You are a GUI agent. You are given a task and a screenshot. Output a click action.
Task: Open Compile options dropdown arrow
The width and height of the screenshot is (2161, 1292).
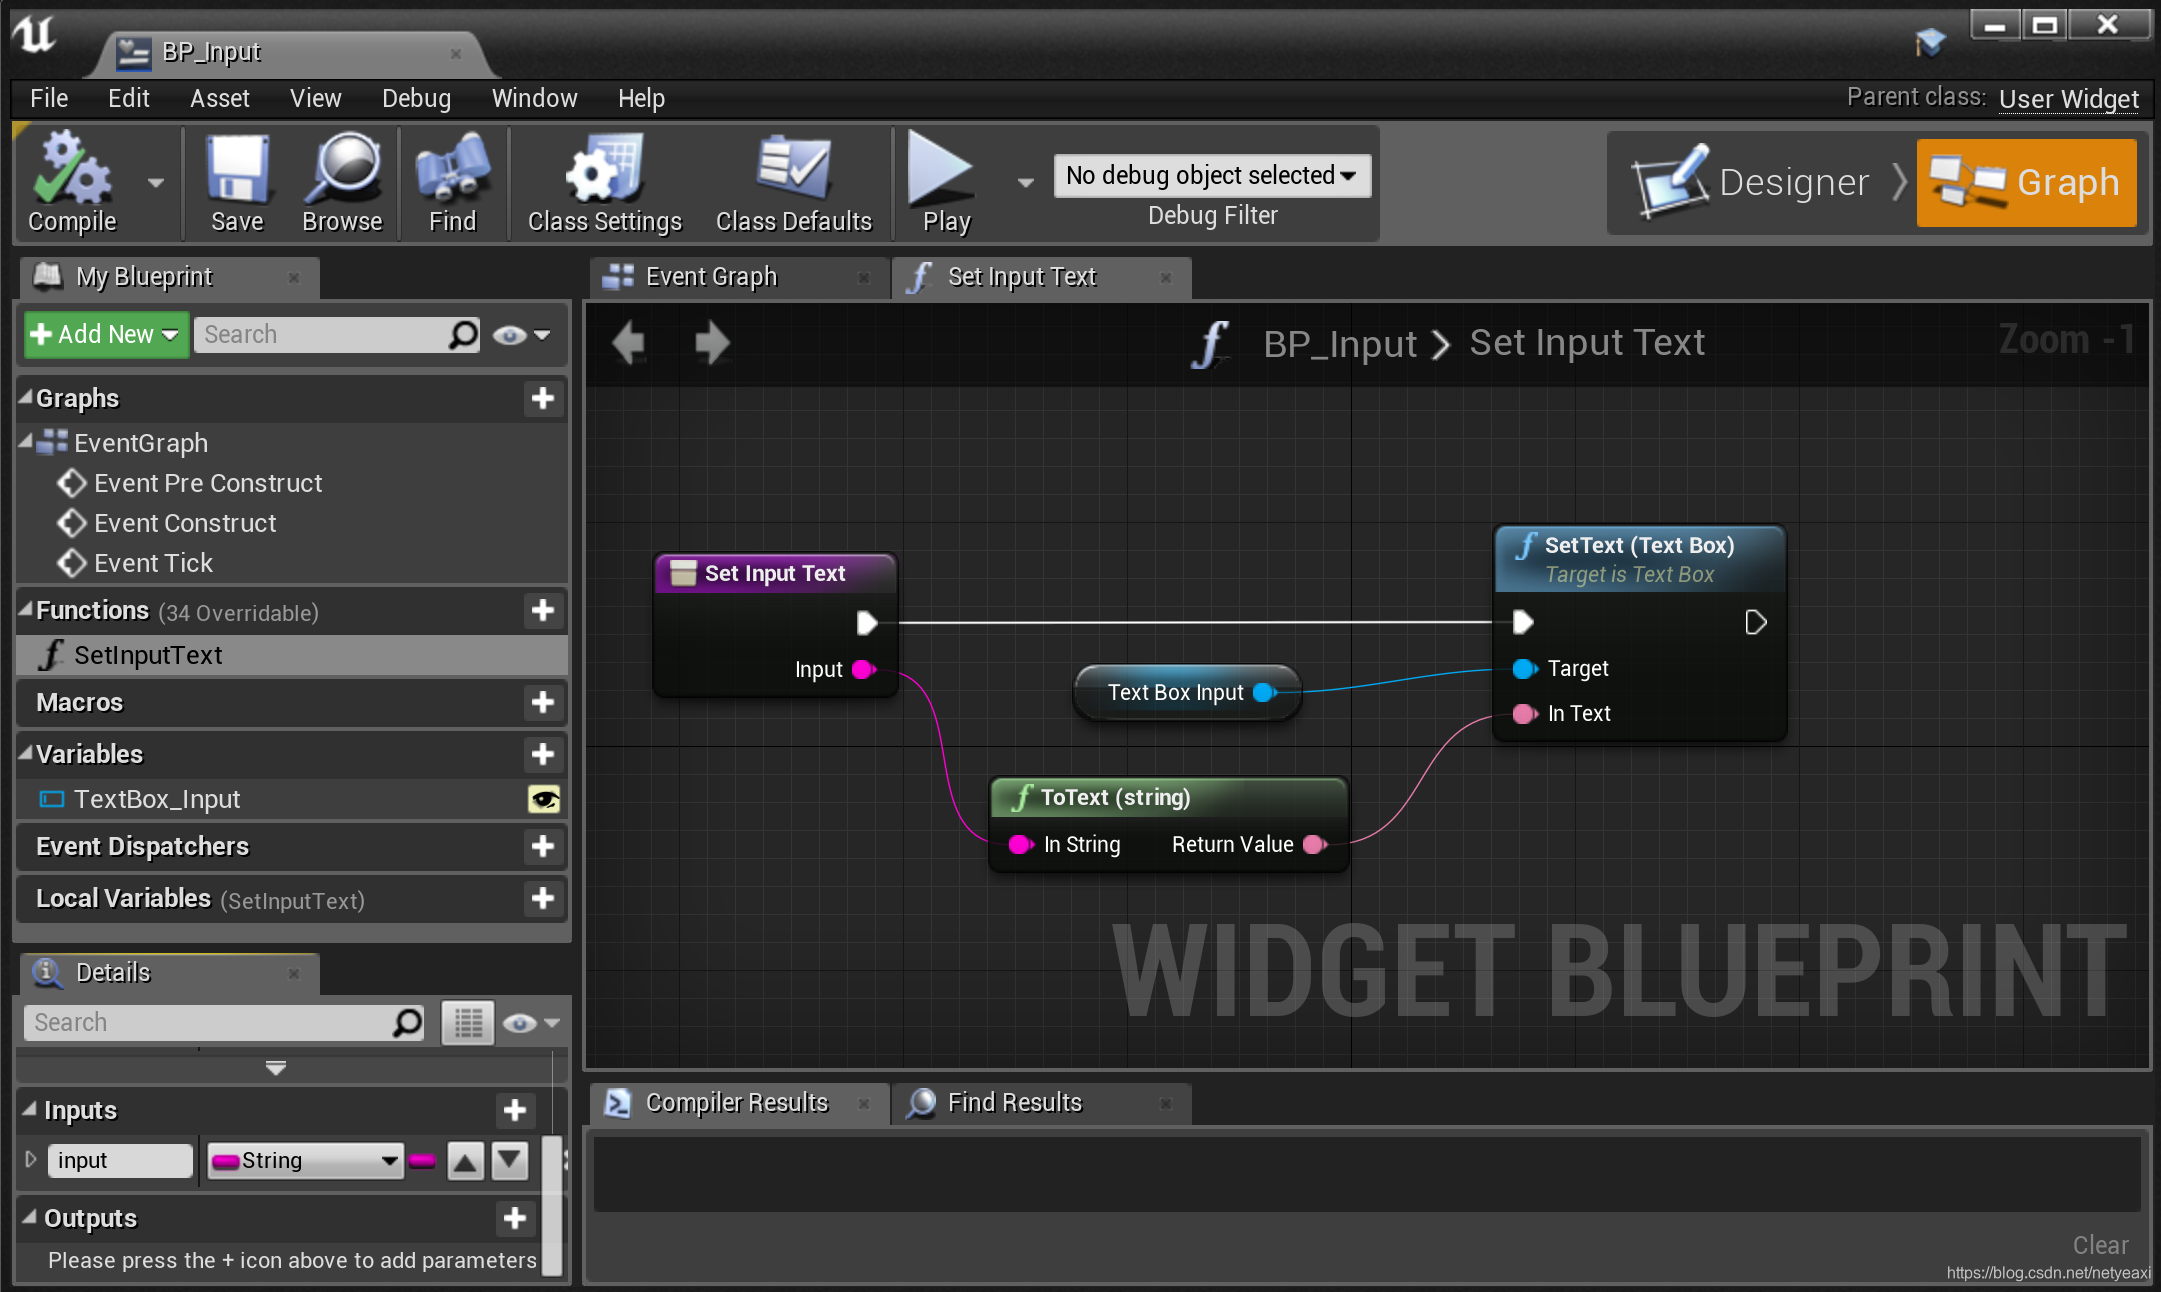click(x=155, y=183)
